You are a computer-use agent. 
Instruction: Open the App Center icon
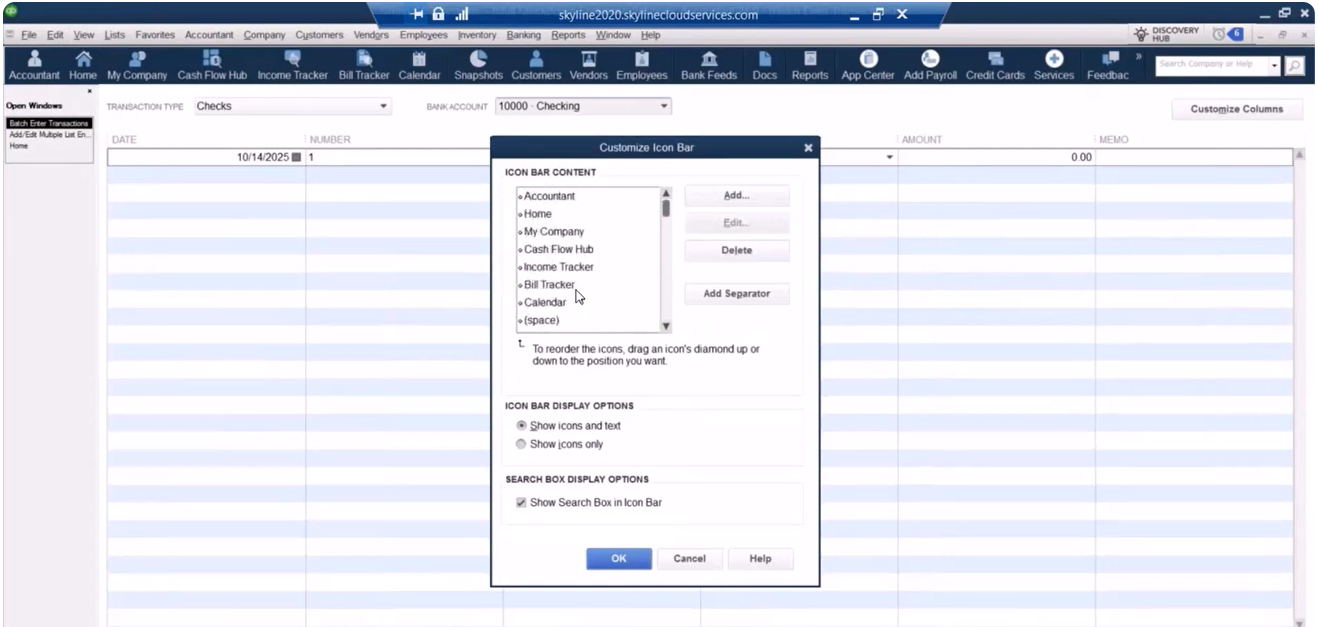868,60
